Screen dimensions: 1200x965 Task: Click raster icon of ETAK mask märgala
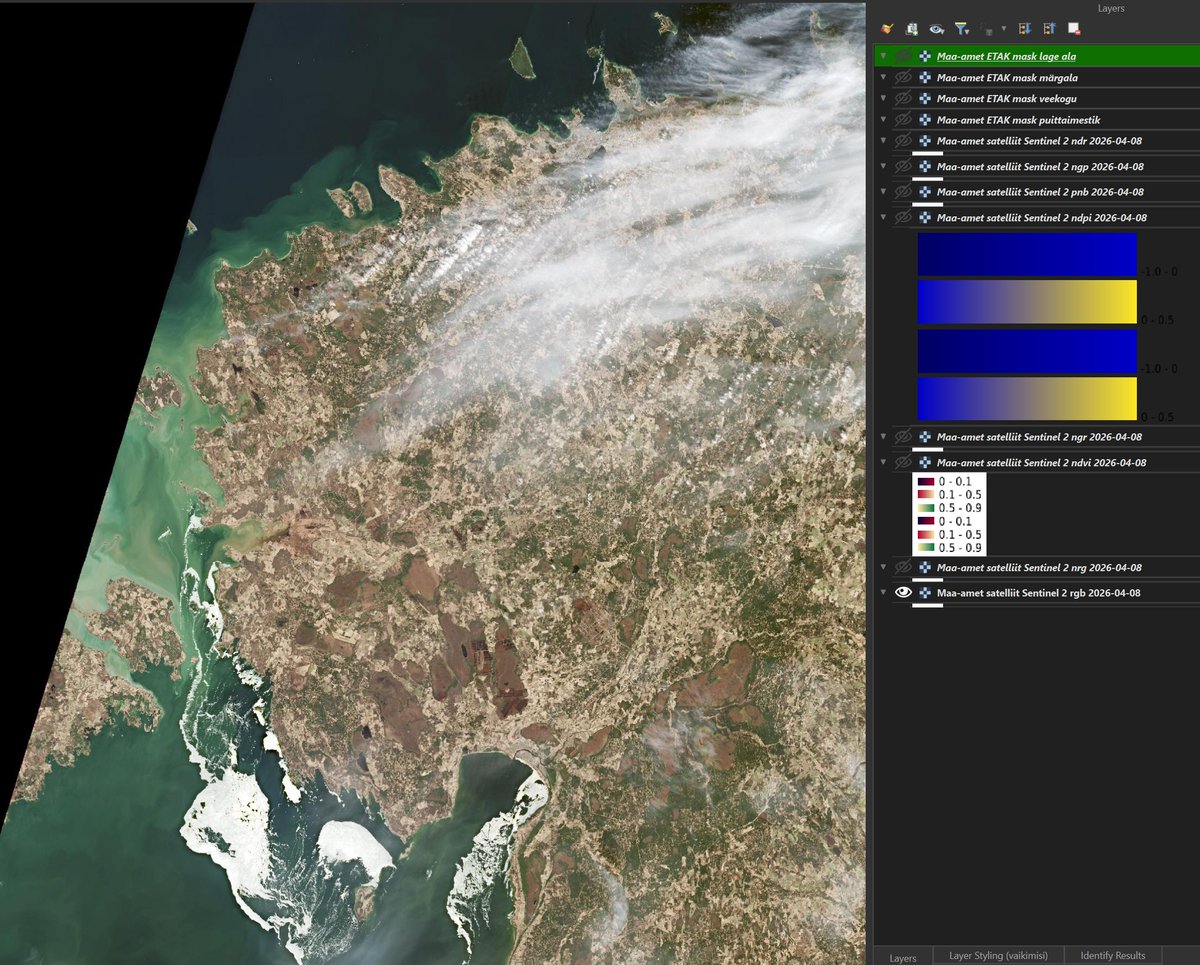tap(926, 77)
